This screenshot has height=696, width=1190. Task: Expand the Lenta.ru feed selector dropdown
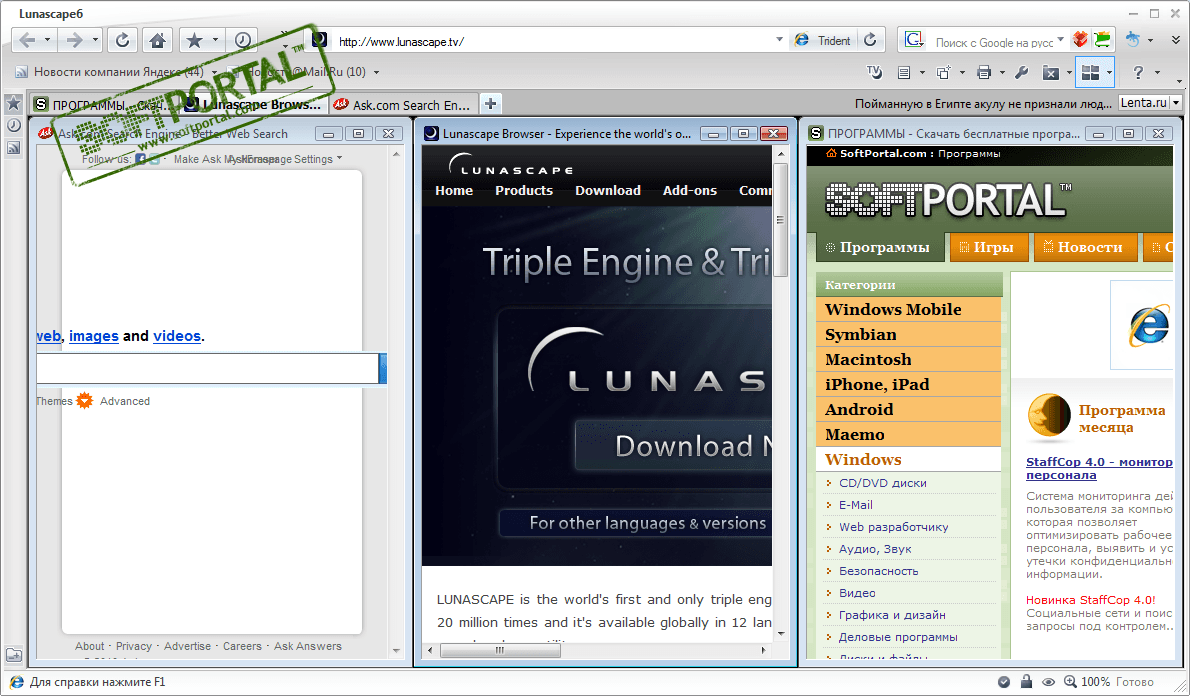[x=1176, y=102]
